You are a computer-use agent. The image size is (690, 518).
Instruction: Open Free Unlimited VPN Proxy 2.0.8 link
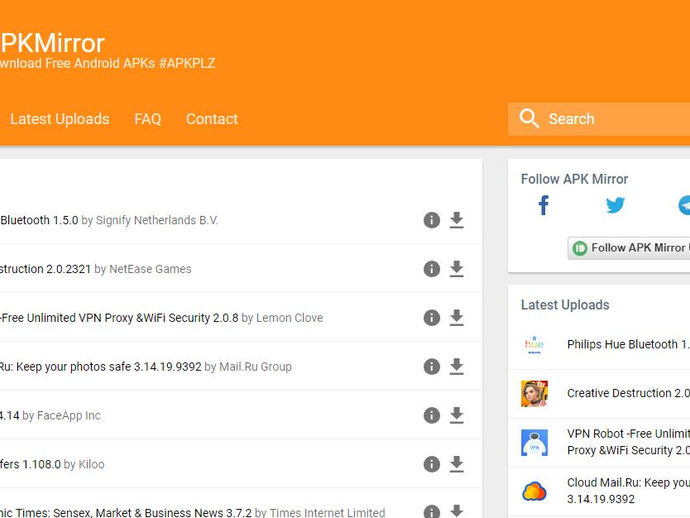[x=119, y=318]
